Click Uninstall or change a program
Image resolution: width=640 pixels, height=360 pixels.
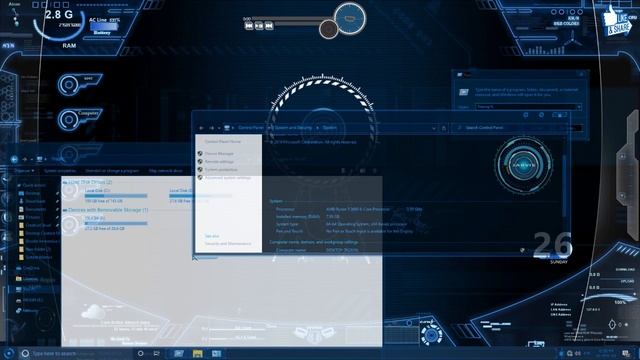tap(112, 171)
